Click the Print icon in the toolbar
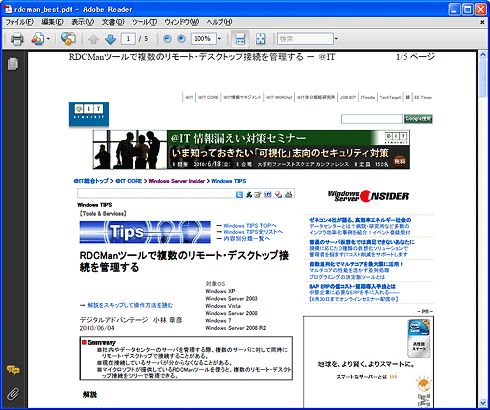This screenshot has height=410, width=490. (17, 39)
